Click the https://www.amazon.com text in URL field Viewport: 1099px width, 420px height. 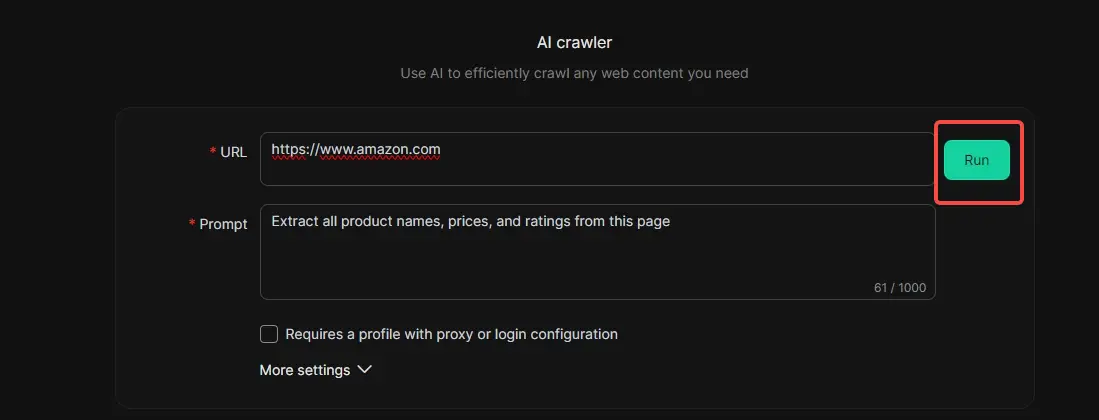click(x=356, y=150)
